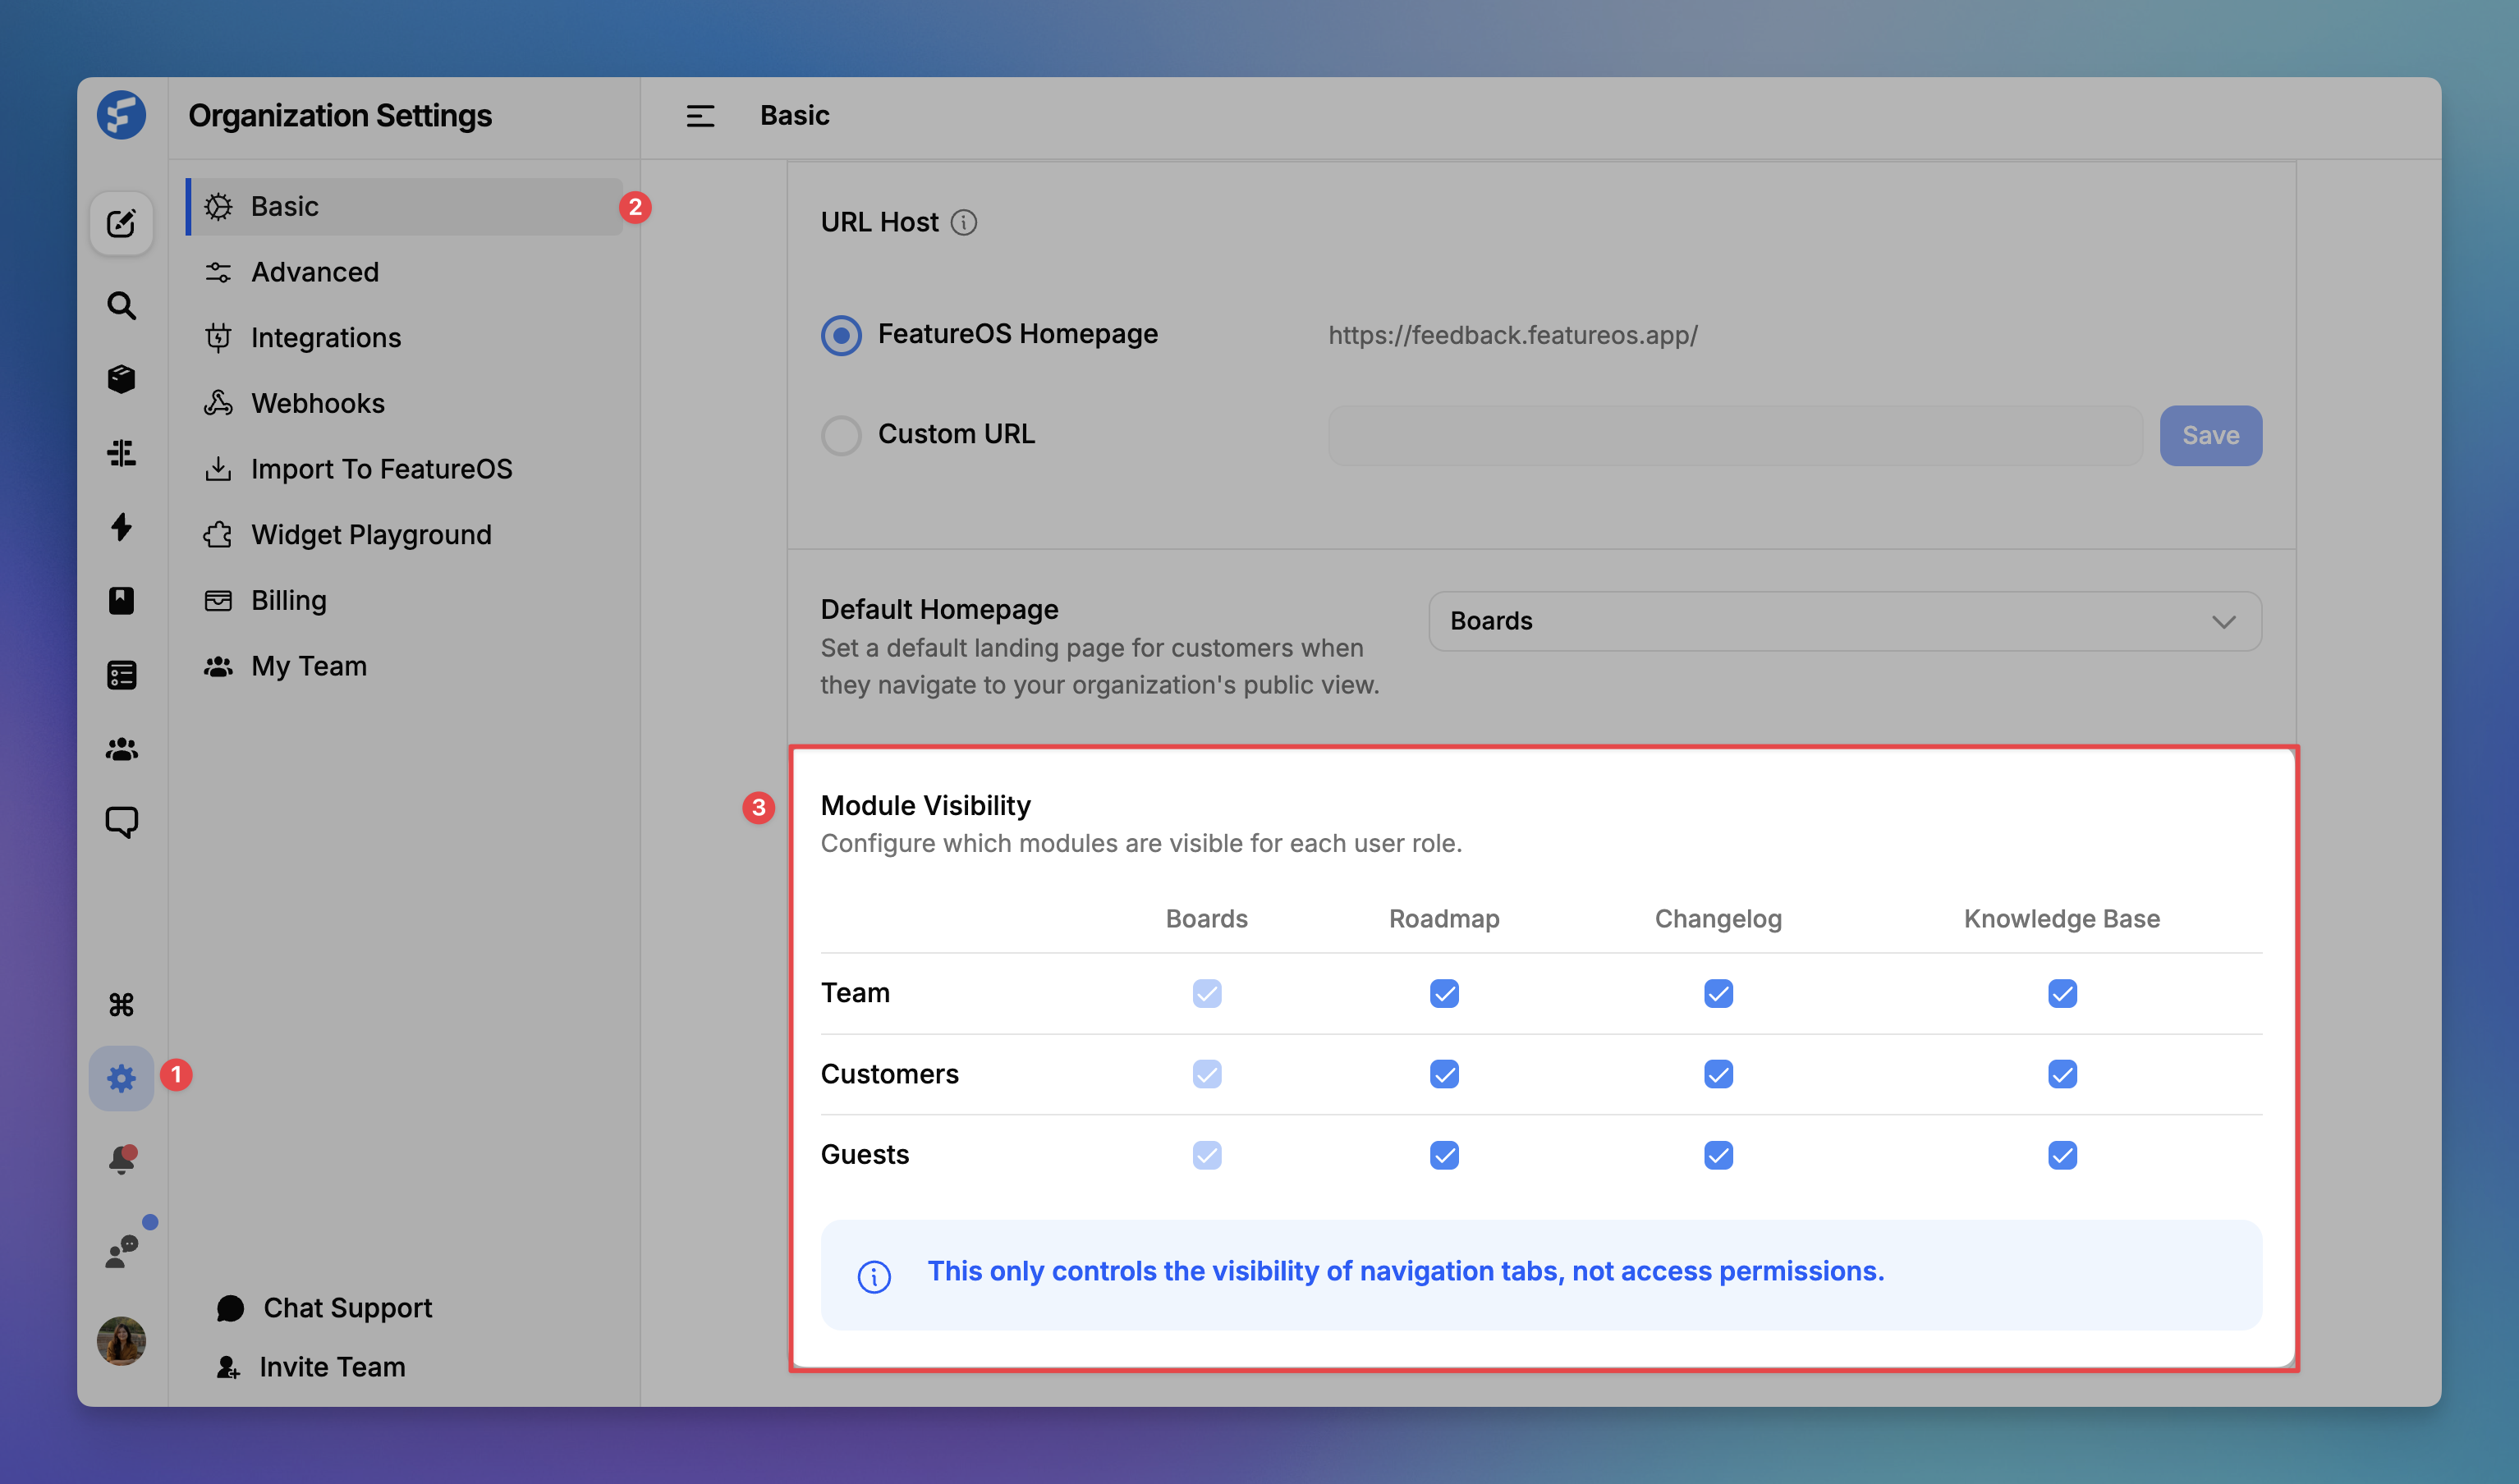Image resolution: width=2519 pixels, height=1484 pixels.
Task: Open Advanced settings
Action: 405,272
